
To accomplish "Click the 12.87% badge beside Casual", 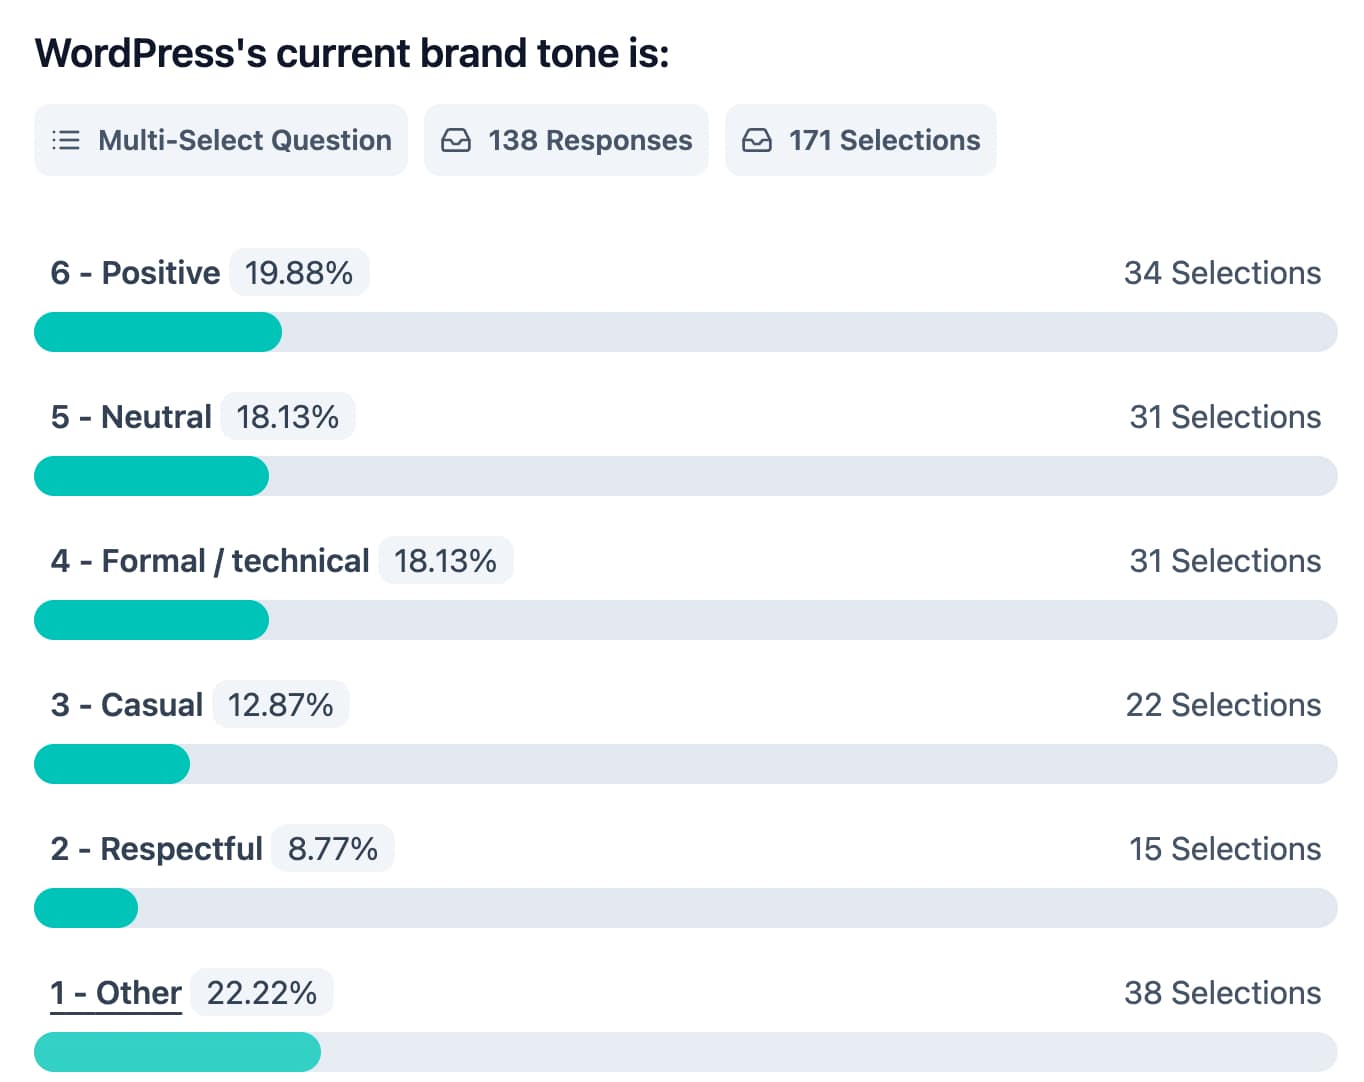I will 280,705.
